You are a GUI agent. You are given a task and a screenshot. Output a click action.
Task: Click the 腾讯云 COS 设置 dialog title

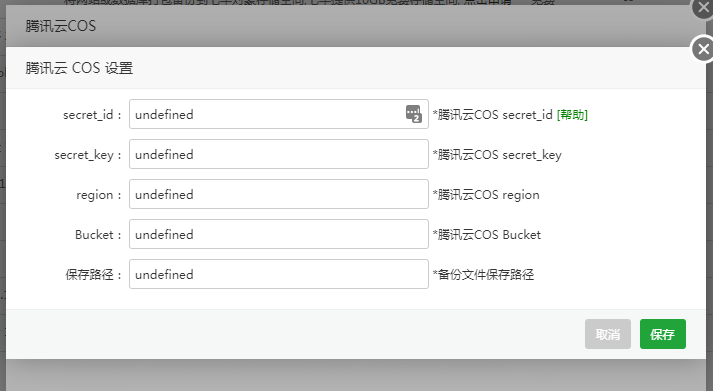79,68
